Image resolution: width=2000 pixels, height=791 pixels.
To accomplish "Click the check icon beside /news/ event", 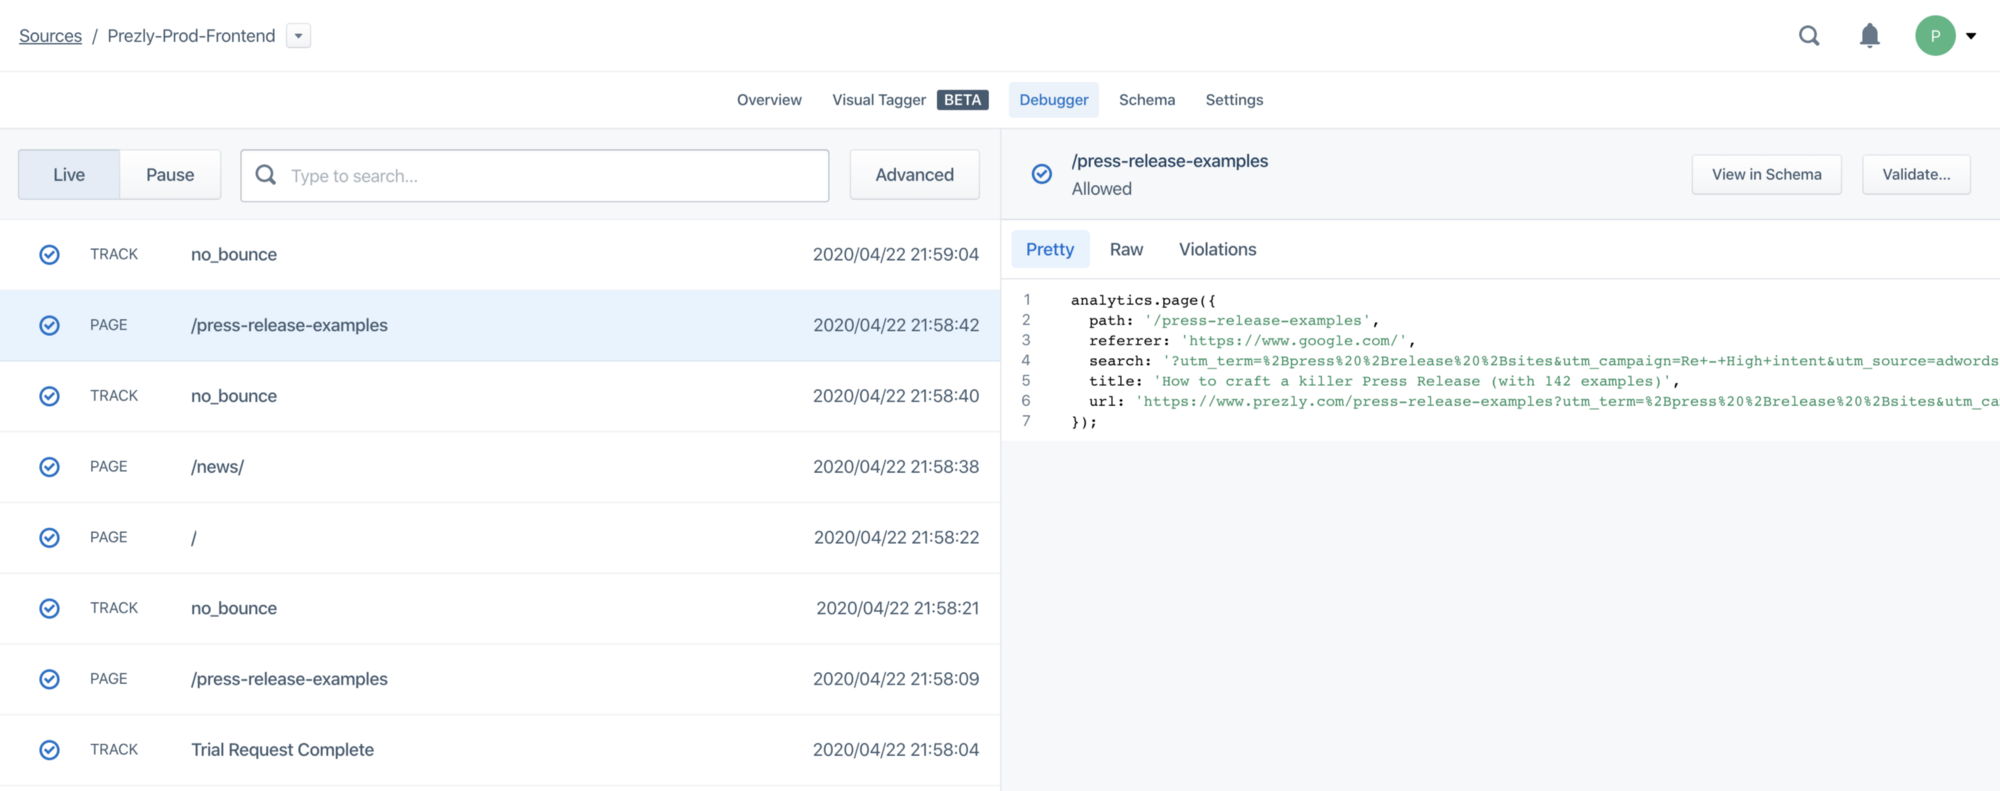I will tap(49, 467).
